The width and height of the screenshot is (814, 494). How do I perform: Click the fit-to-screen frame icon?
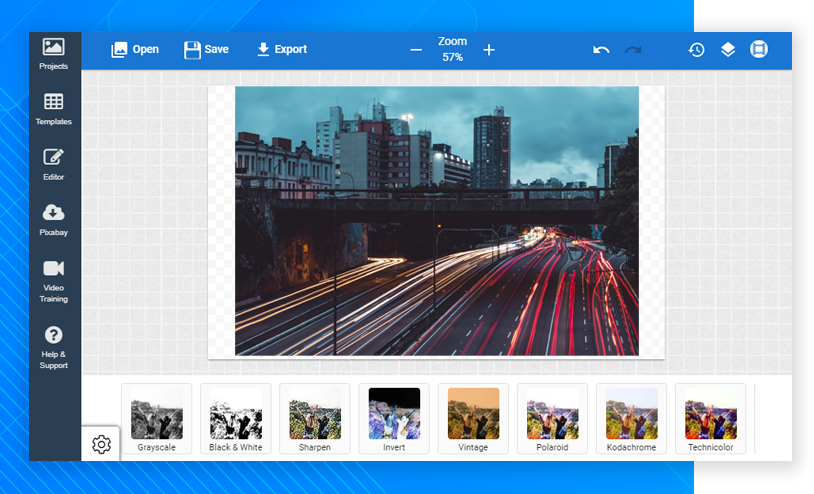(758, 49)
